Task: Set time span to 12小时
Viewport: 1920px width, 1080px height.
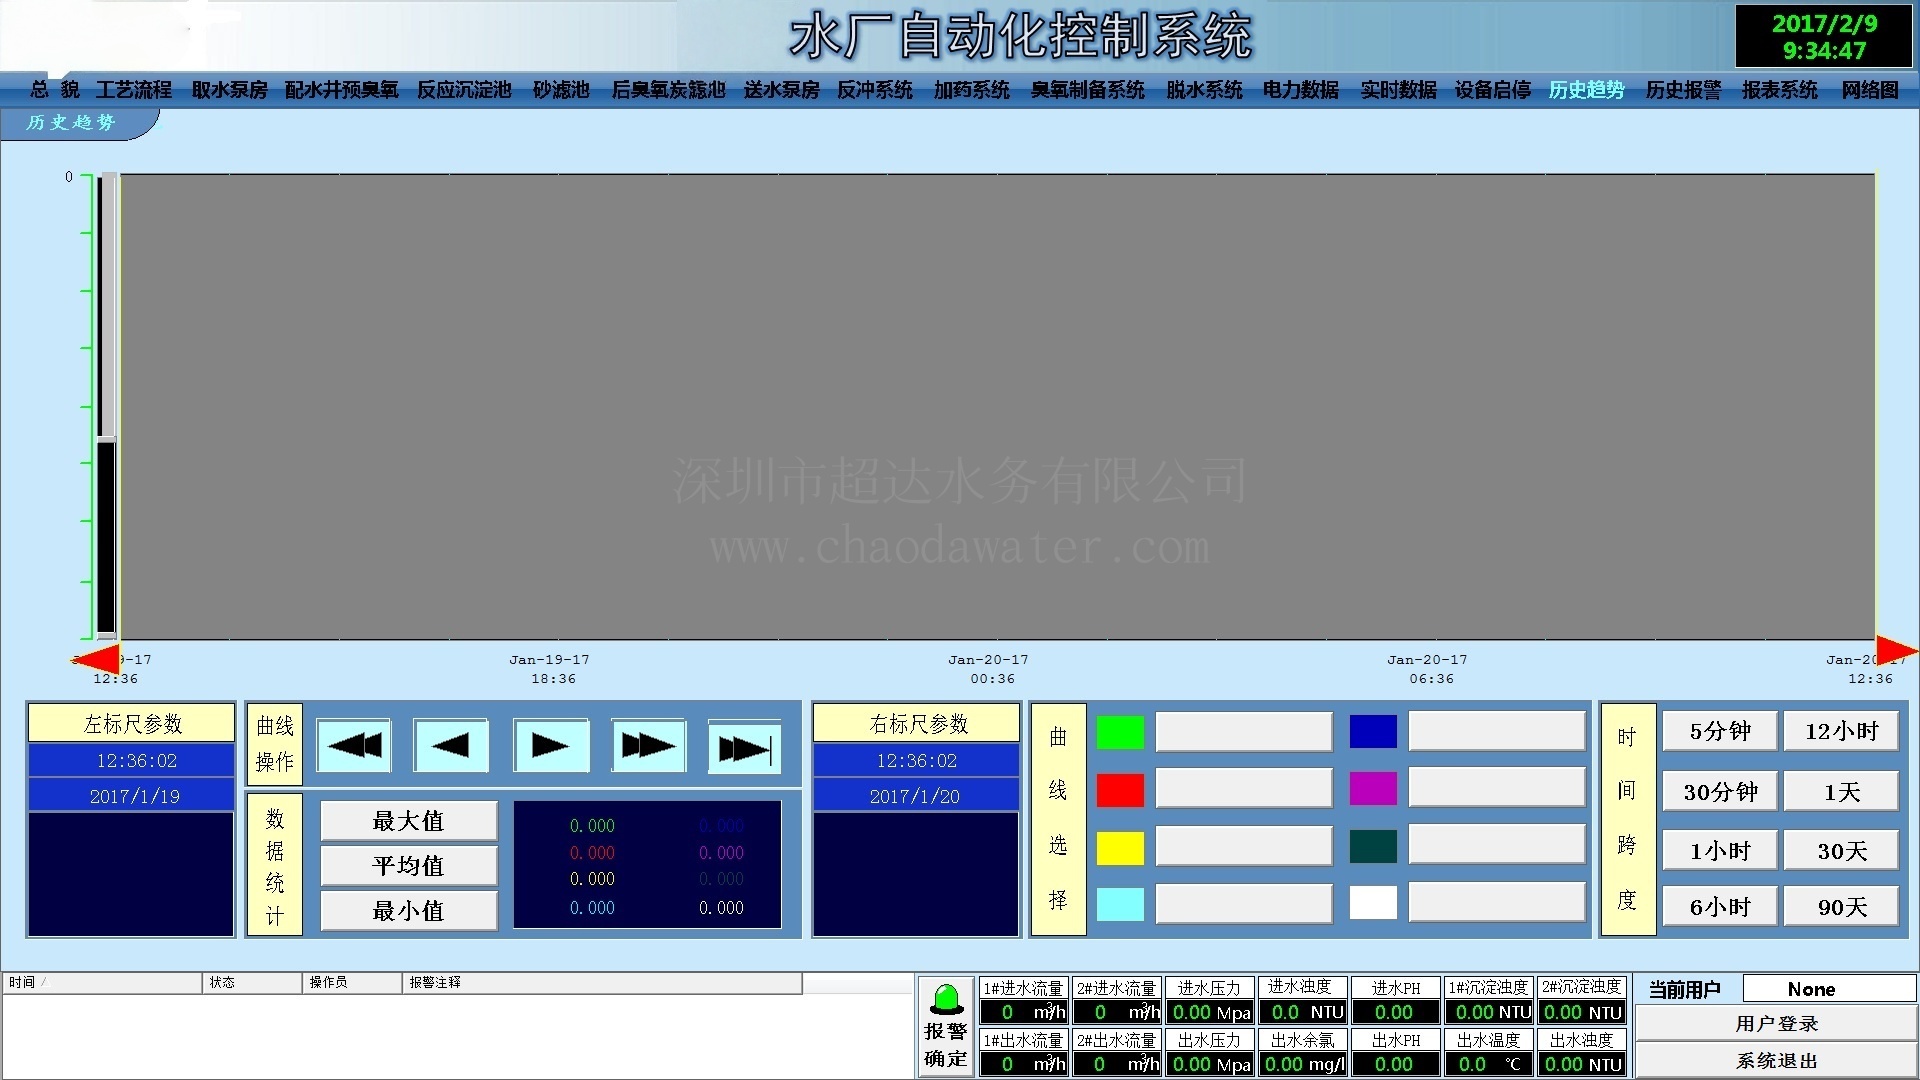Action: pyautogui.click(x=1841, y=732)
